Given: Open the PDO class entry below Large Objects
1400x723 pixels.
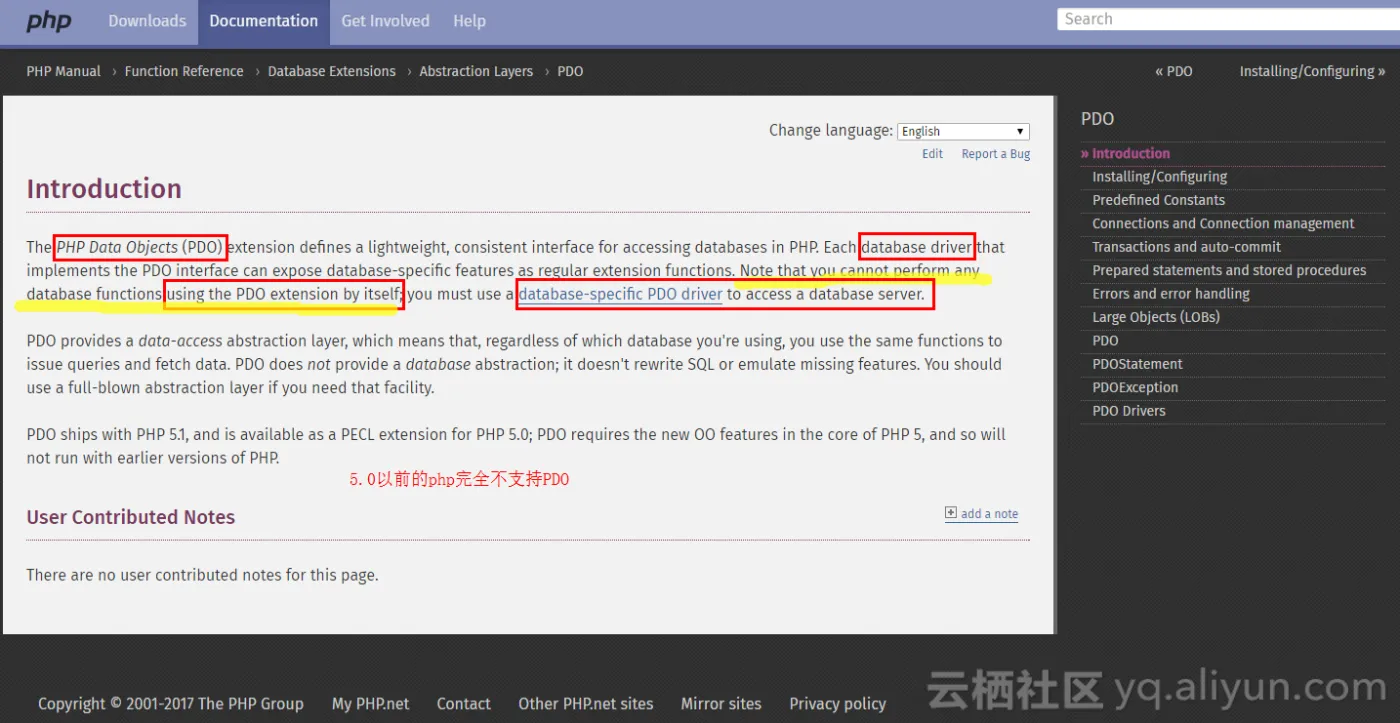Looking at the screenshot, I should coord(1106,340).
